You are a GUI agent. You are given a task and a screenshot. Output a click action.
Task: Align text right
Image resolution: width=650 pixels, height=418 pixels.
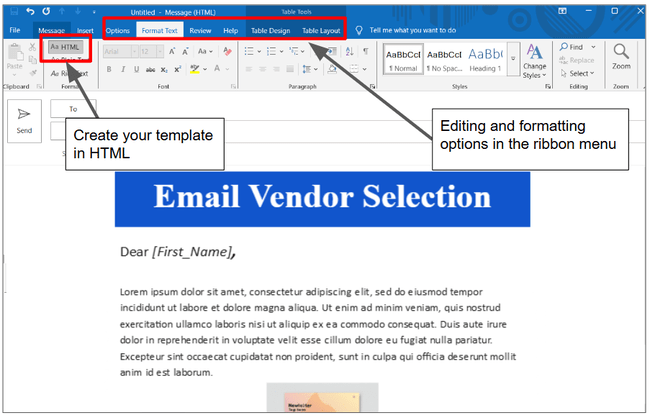(x=276, y=69)
